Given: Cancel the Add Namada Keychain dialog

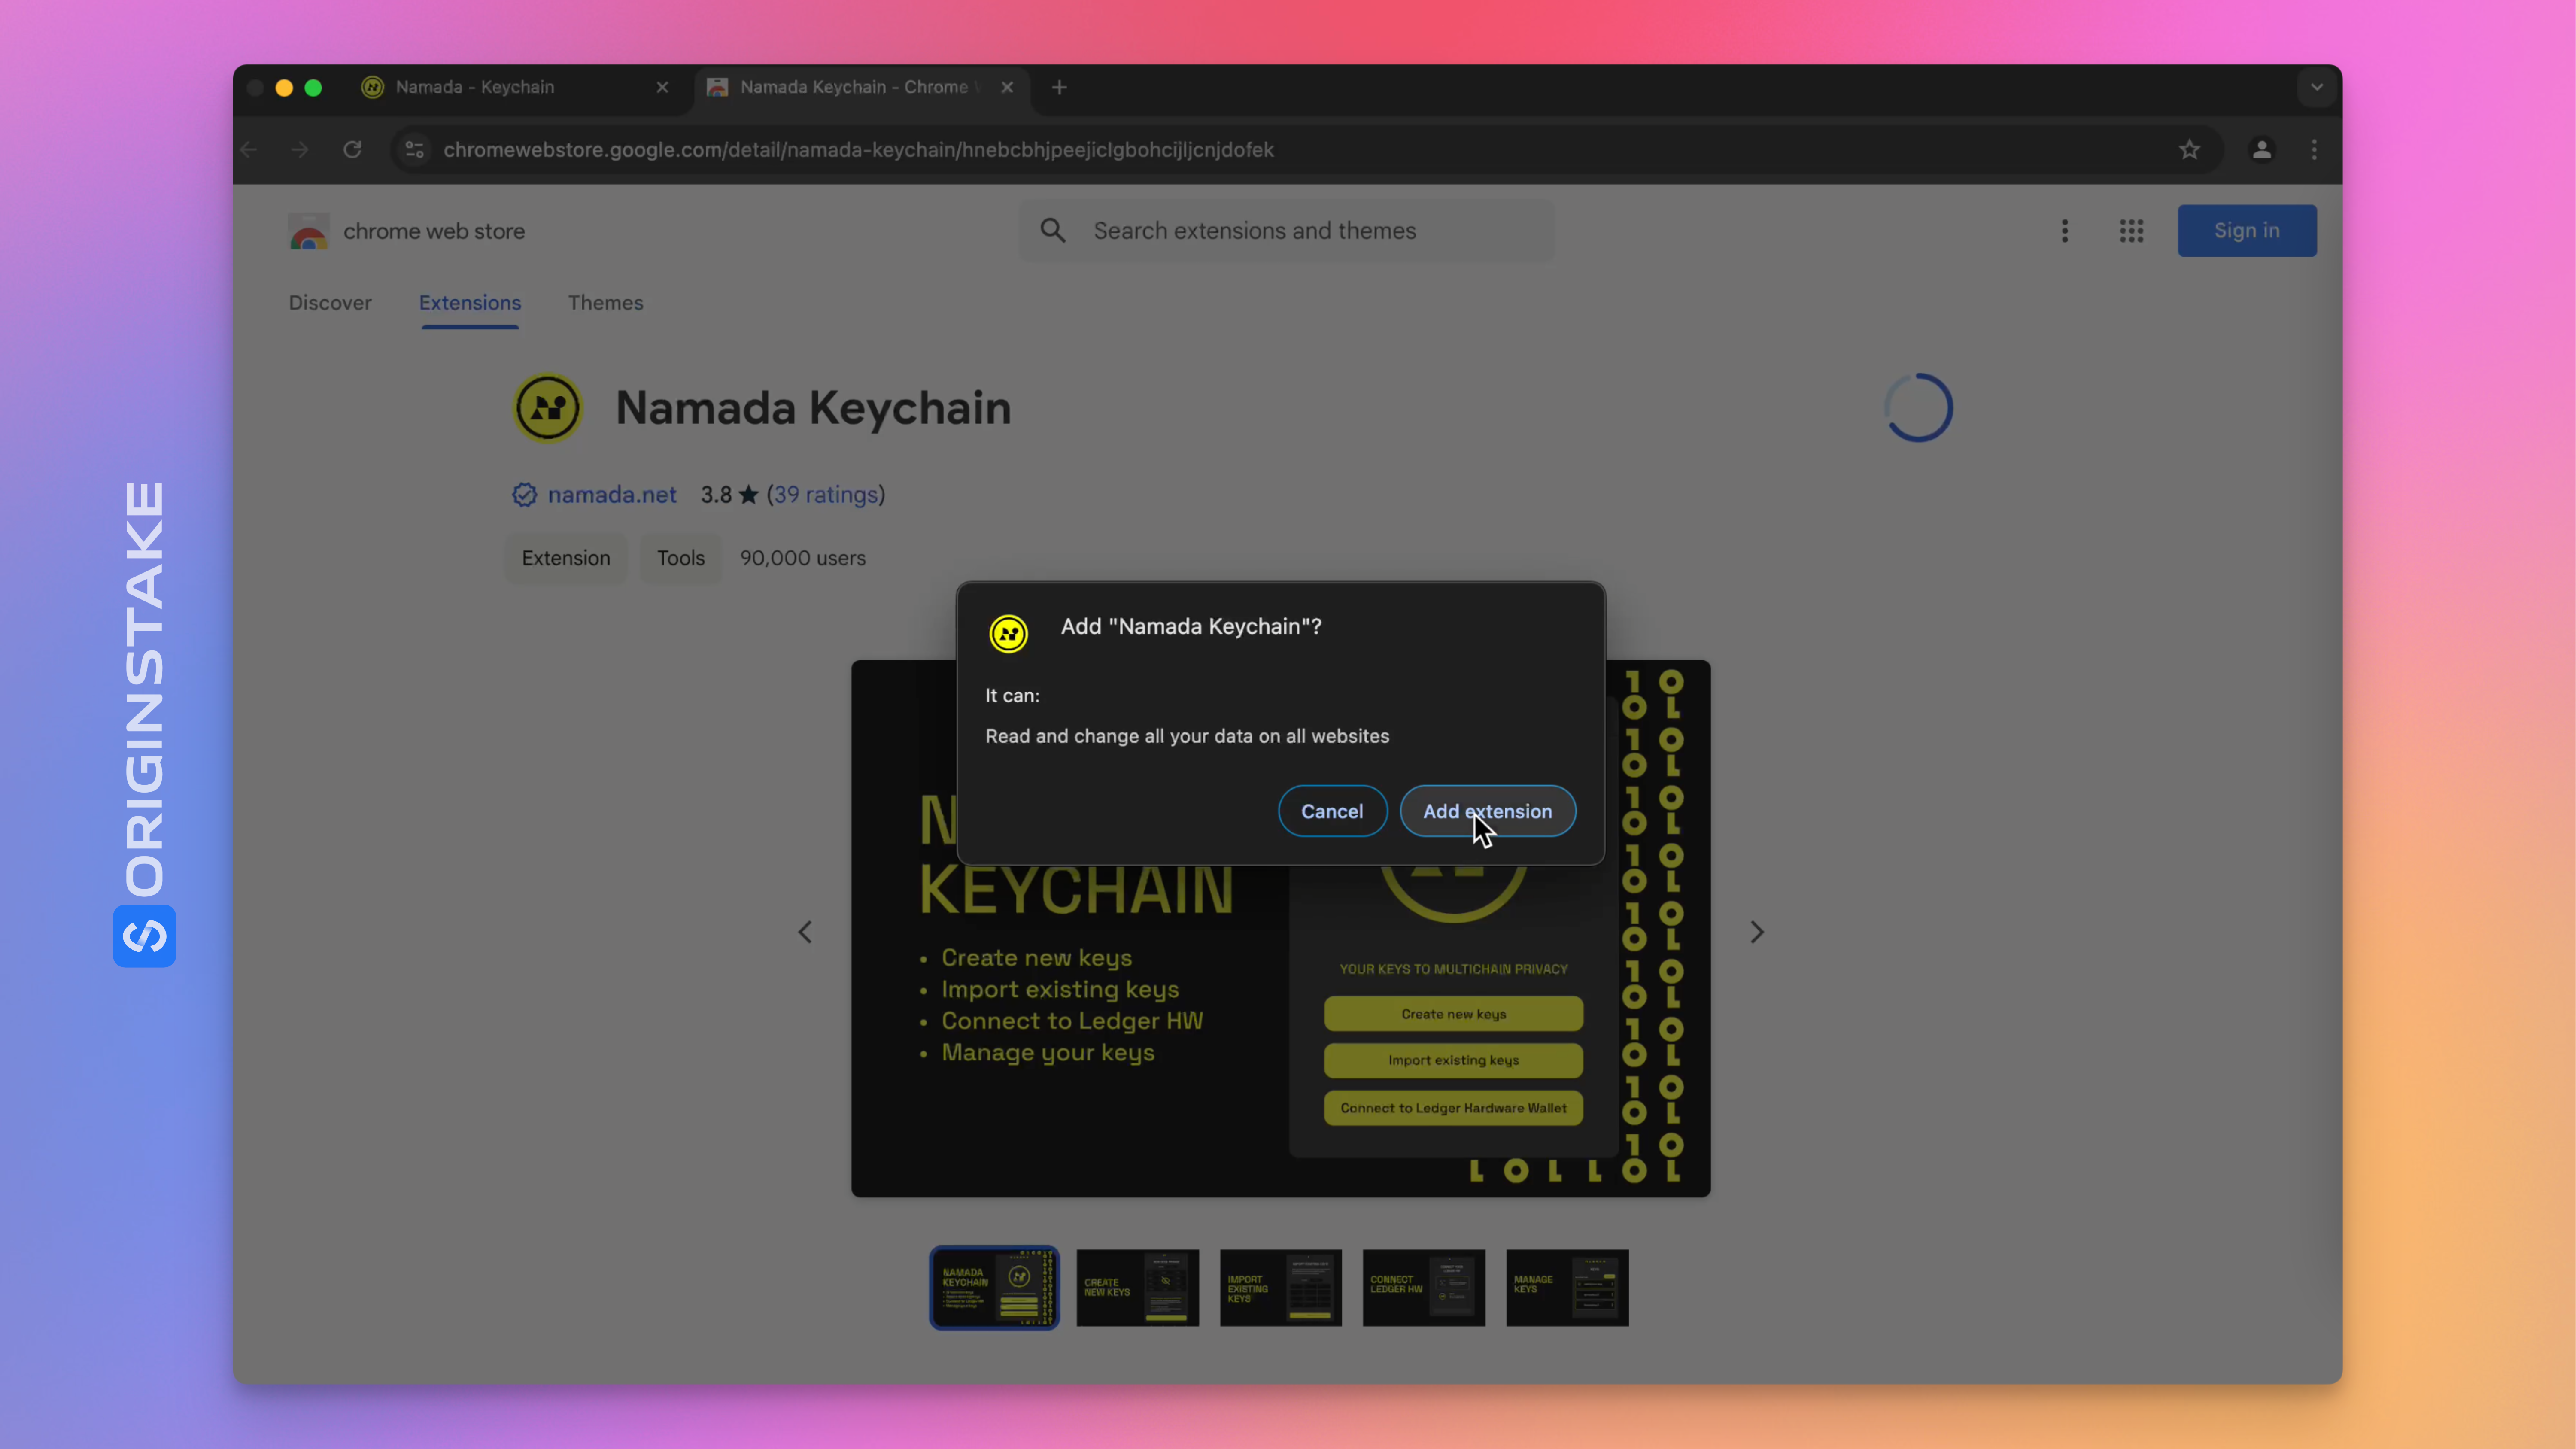Looking at the screenshot, I should pyautogui.click(x=1332, y=811).
